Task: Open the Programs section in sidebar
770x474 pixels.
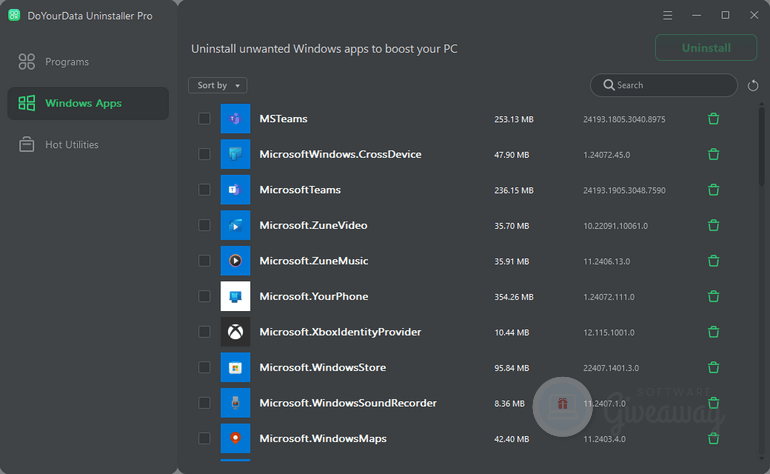Action: point(88,62)
